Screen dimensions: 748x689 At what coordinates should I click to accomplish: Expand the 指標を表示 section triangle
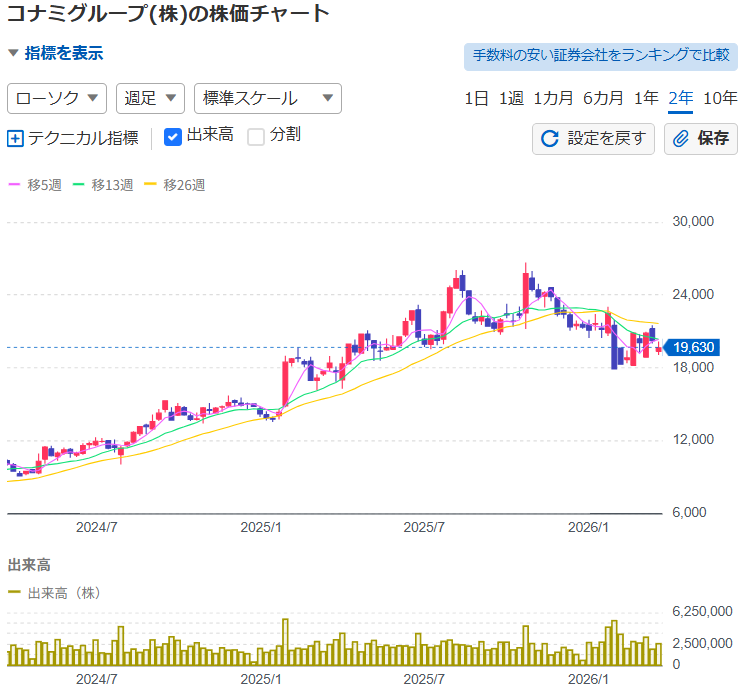(13, 54)
